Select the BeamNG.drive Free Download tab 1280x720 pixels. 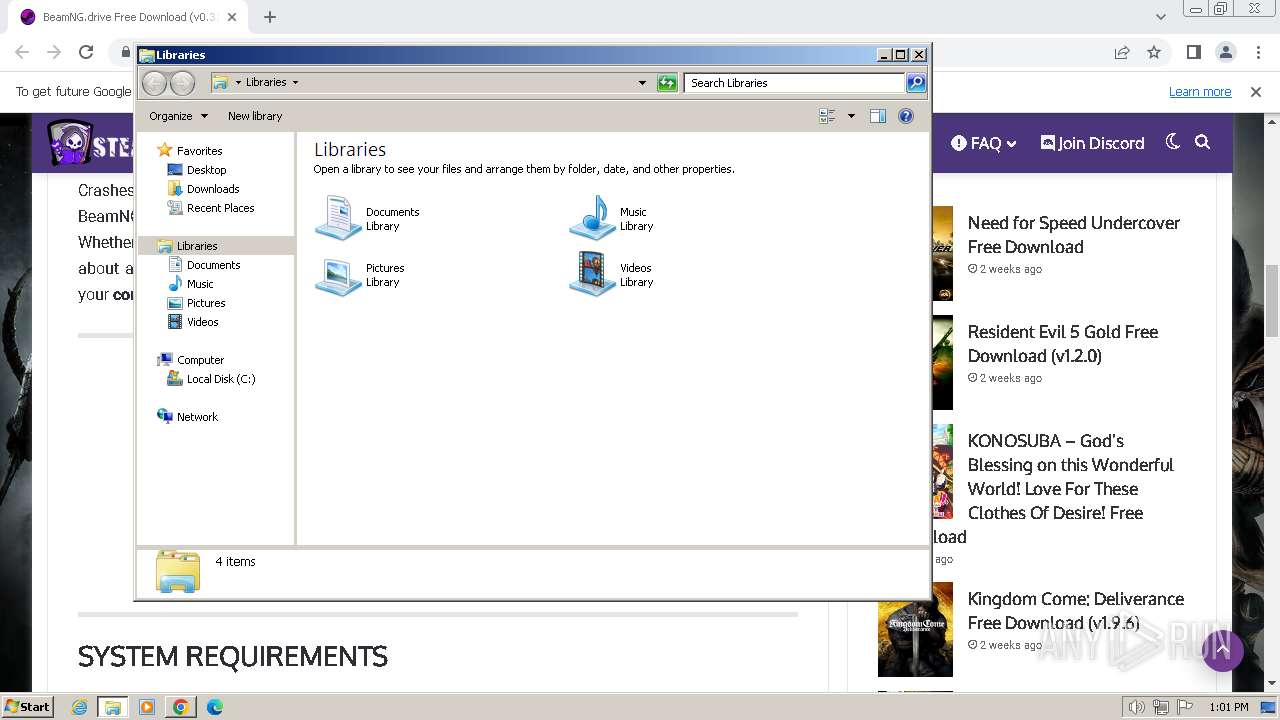(128, 17)
